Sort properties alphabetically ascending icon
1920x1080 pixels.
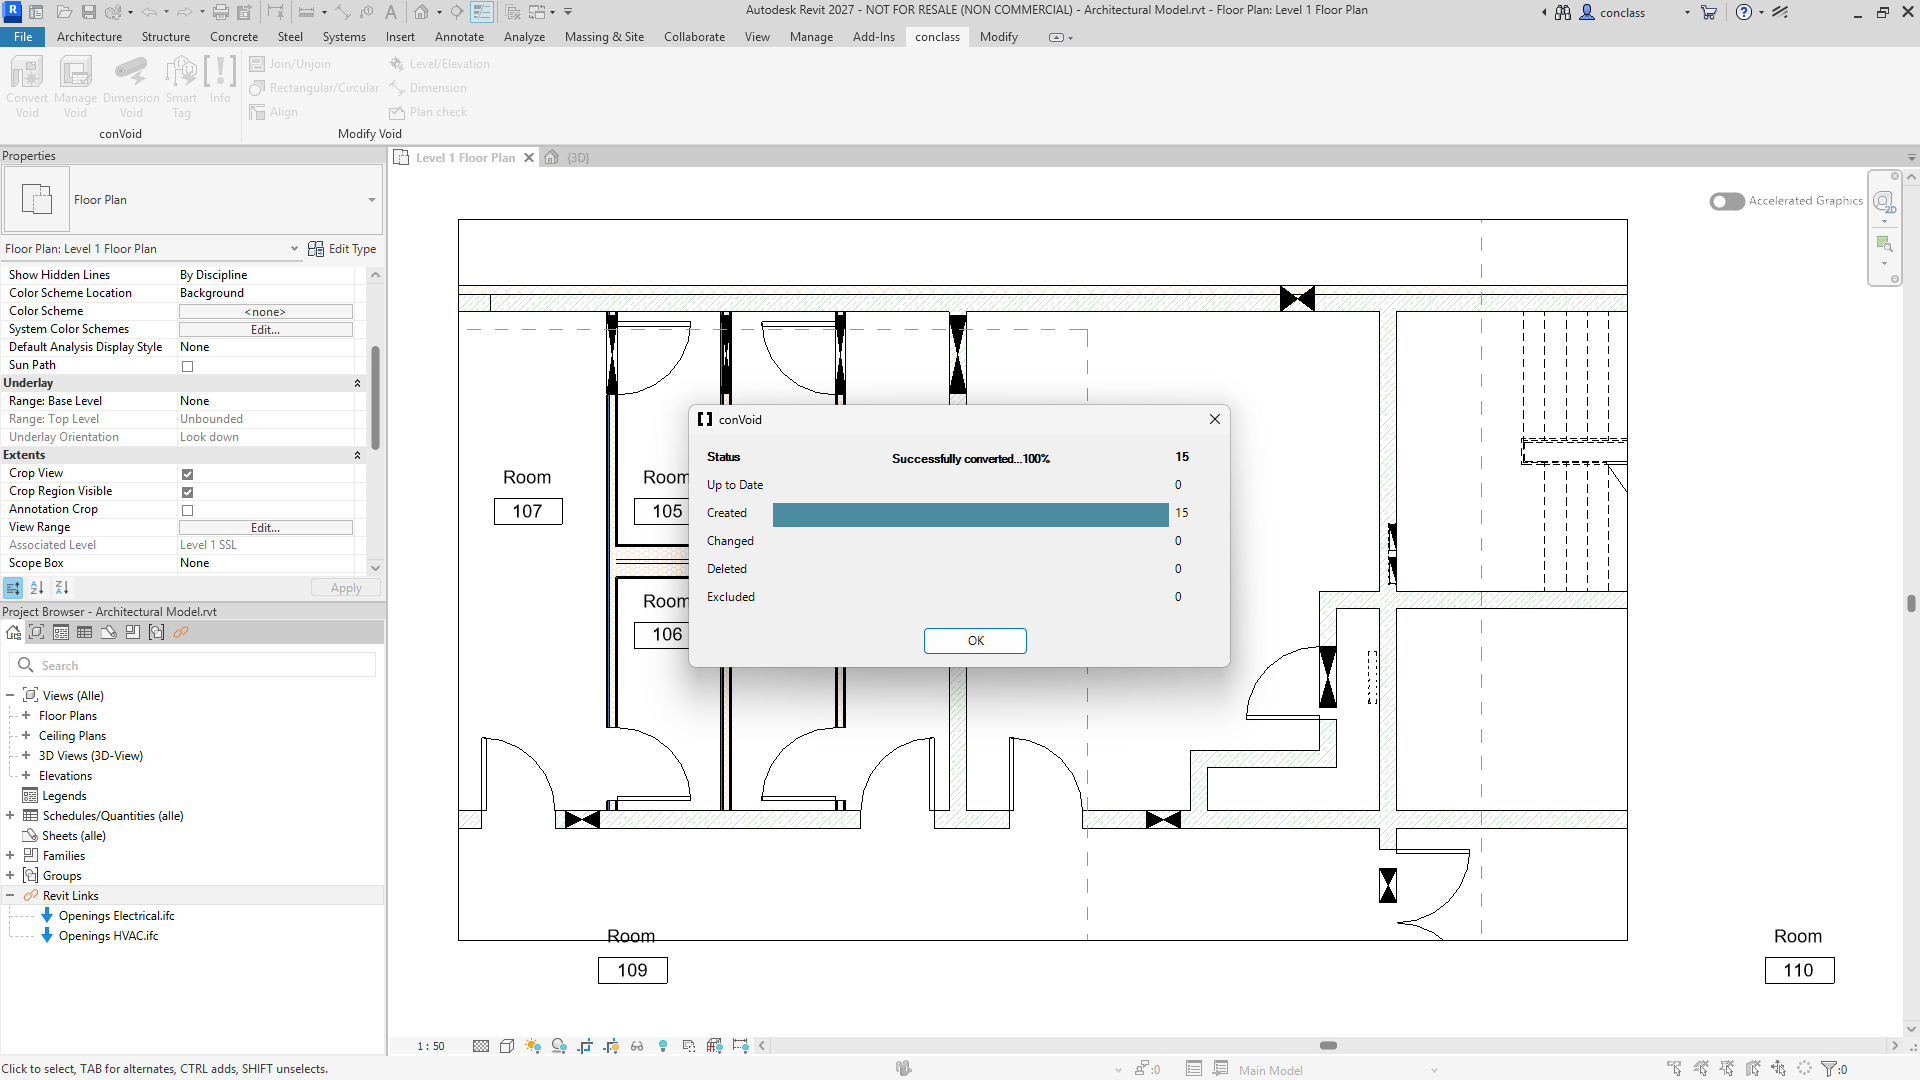coord(37,588)
